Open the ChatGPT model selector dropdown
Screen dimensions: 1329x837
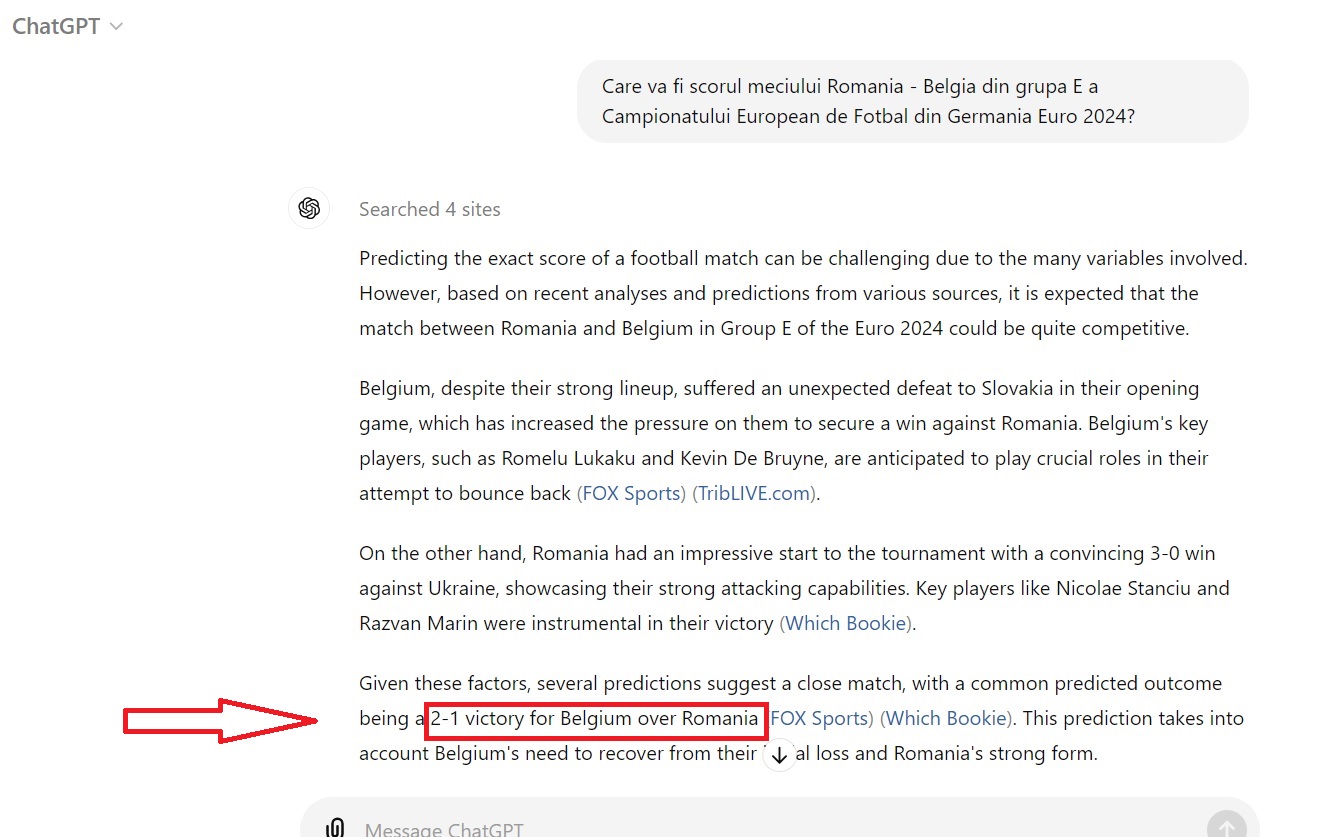pos(116,27)
